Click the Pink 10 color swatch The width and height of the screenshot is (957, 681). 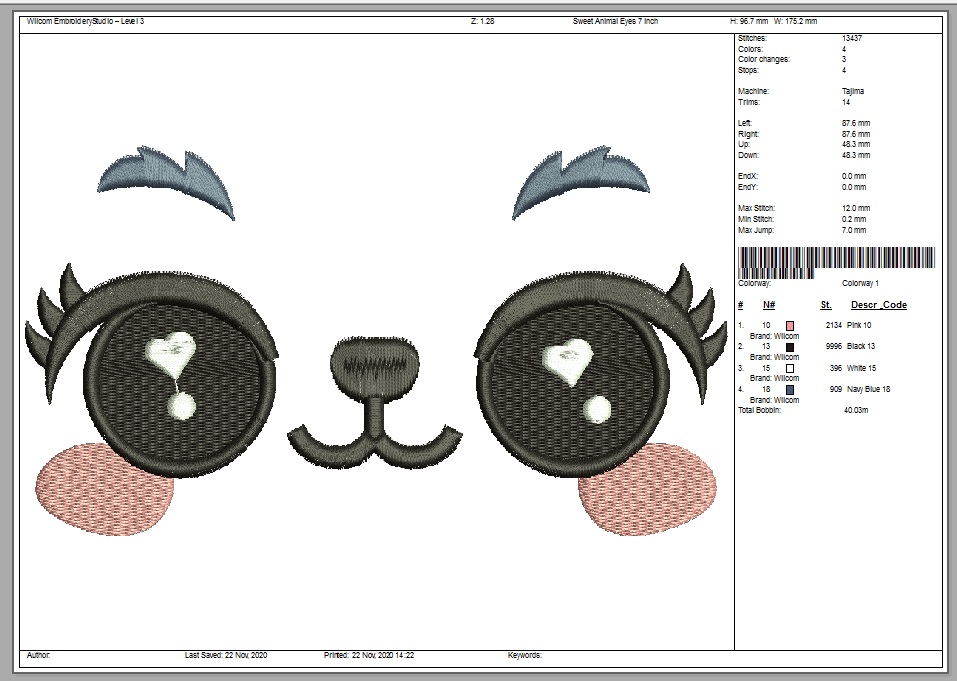click(x=789, y=326)
